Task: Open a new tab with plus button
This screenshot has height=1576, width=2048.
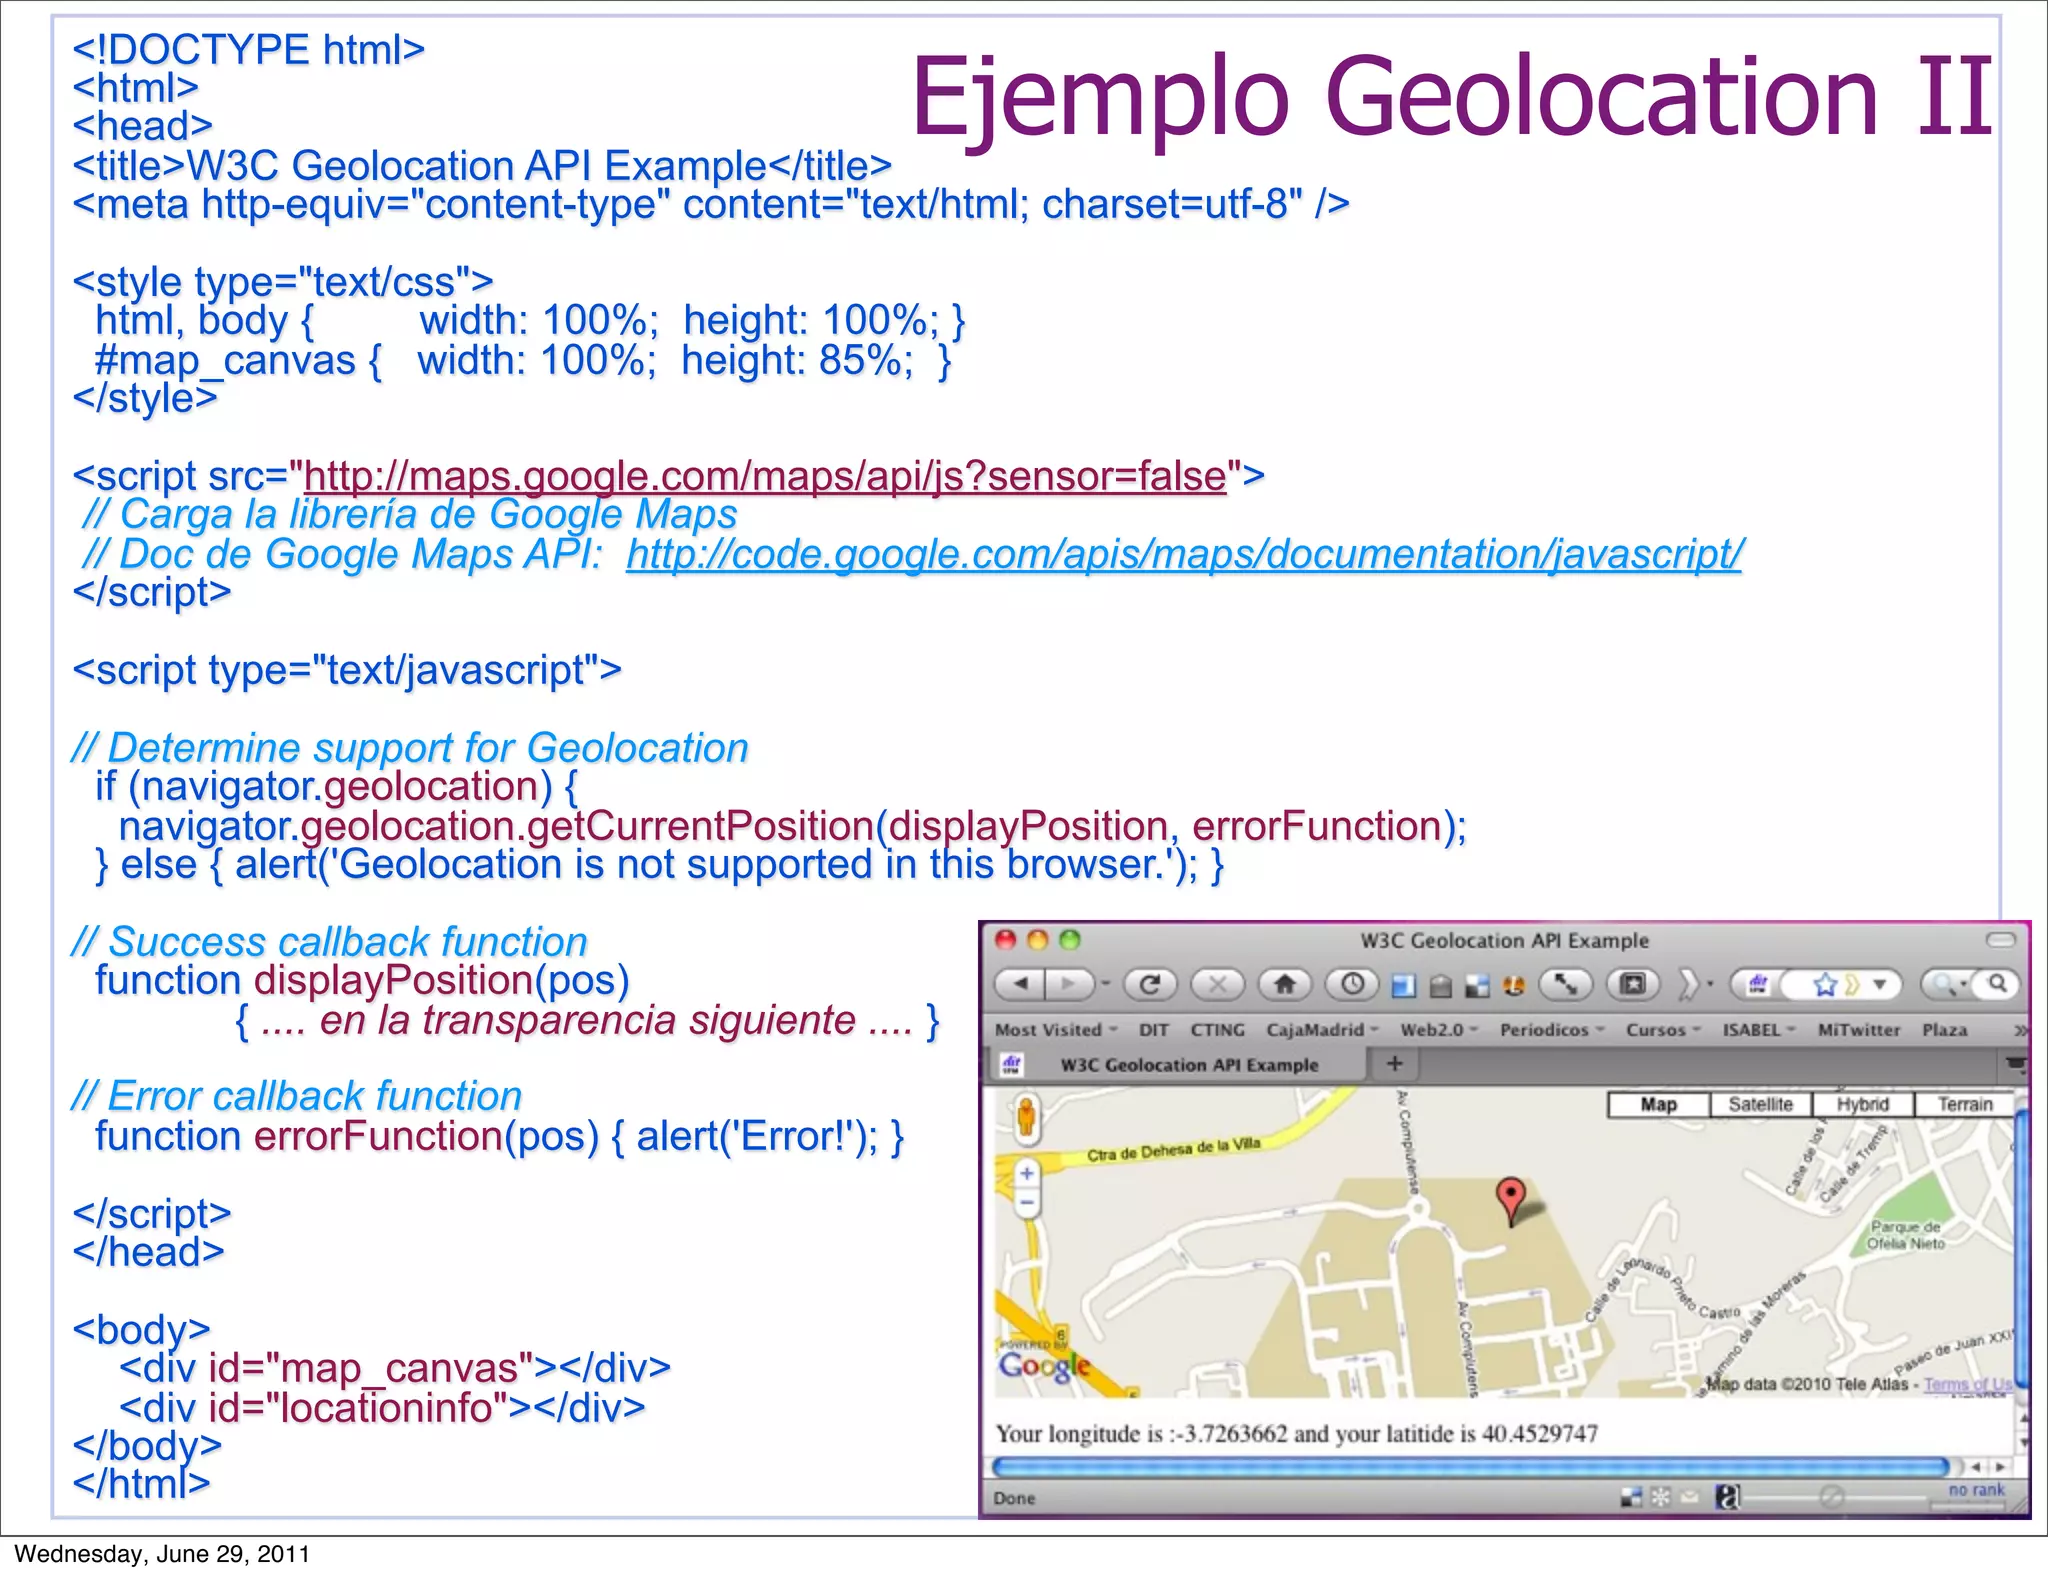Action: [1394, 1064]
